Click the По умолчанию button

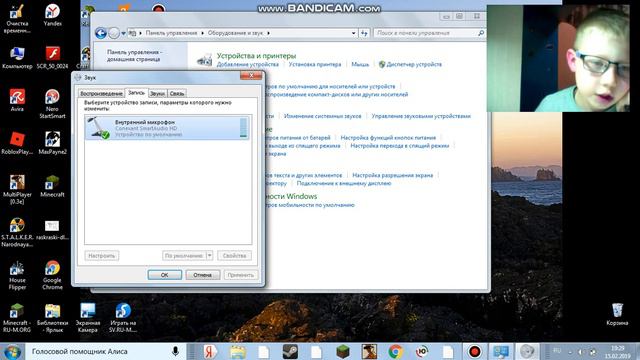pos(184,256)
